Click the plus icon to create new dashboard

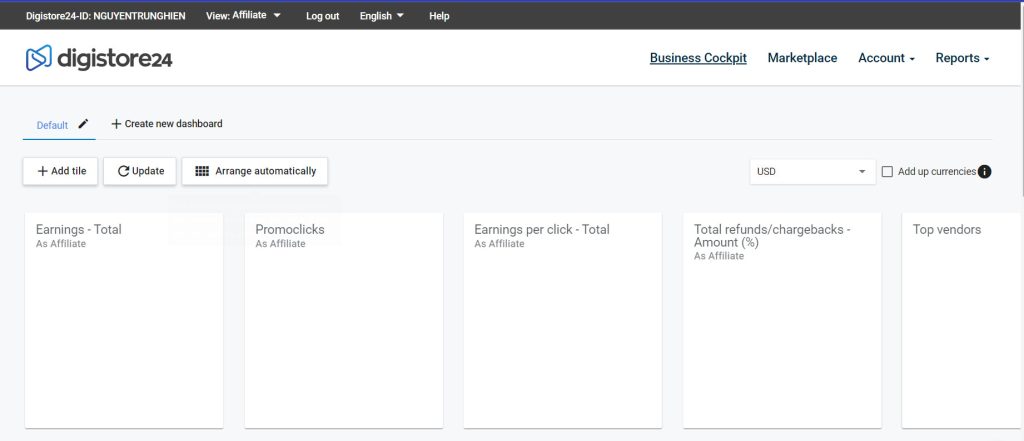coord(116,124)
